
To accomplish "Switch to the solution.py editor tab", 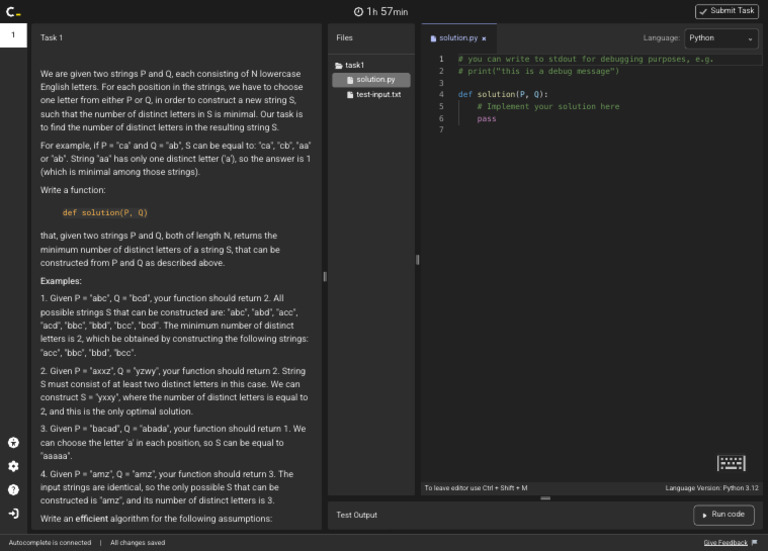I will point(457,38).
